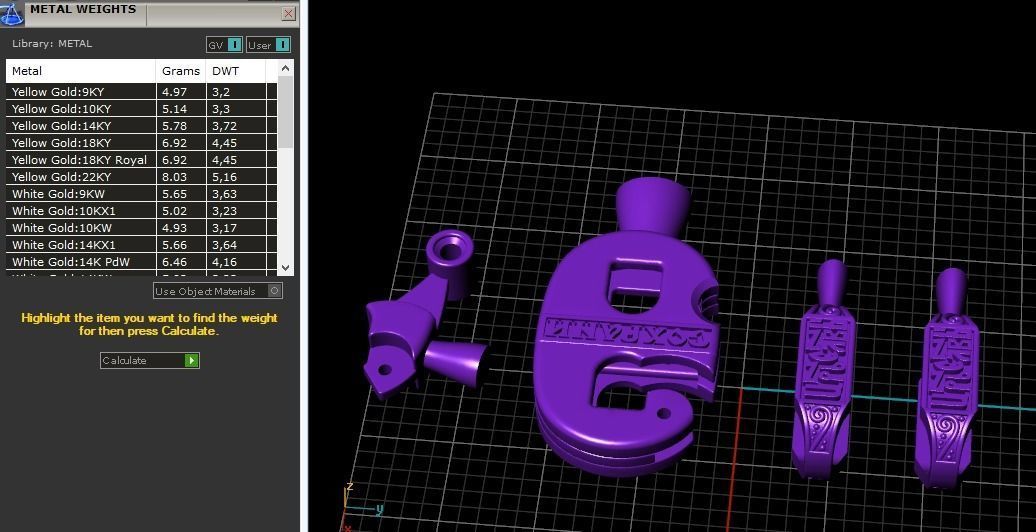Click the metal list scroll up arrow

[x=285, y=68]
